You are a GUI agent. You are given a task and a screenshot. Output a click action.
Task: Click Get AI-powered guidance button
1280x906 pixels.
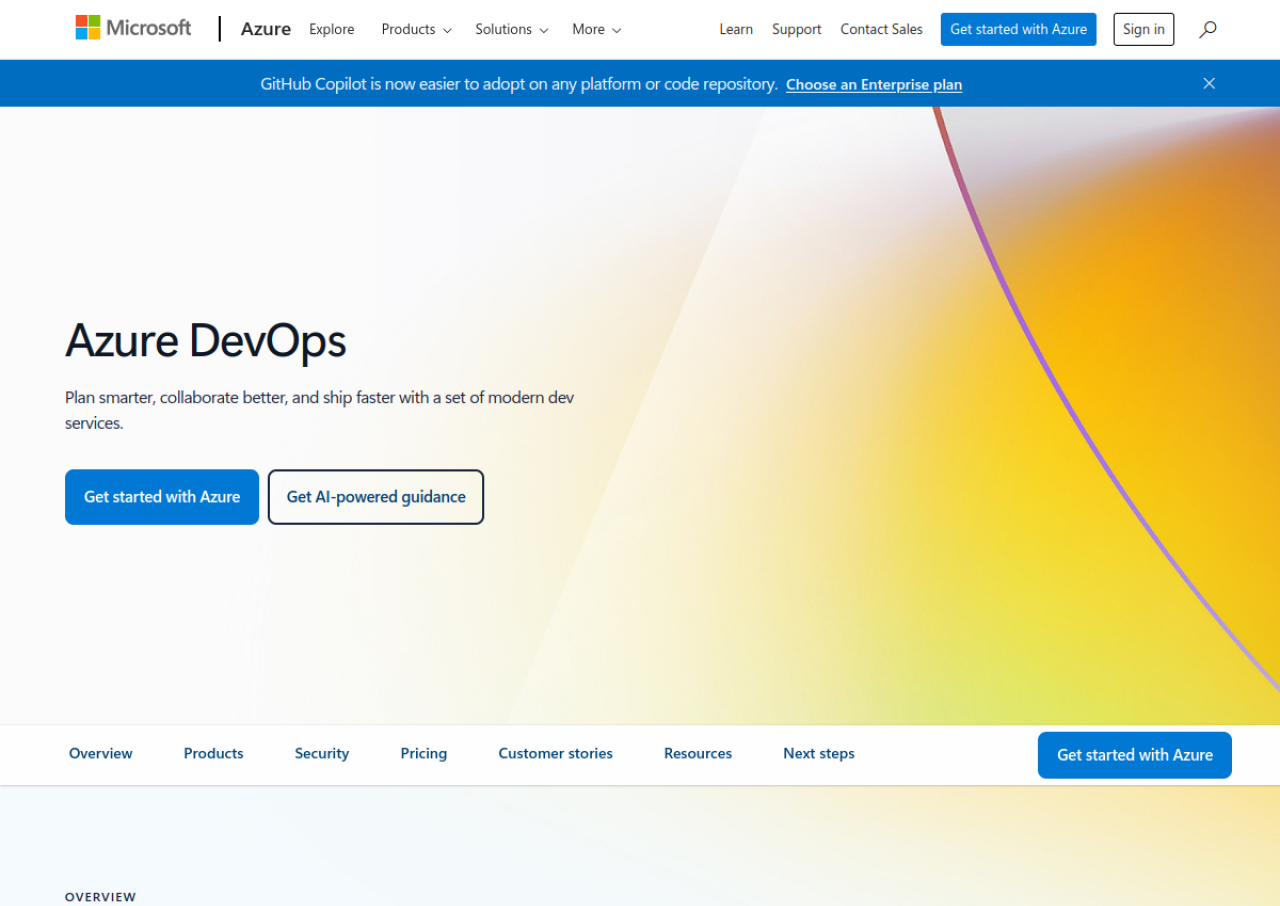(376, 497)
